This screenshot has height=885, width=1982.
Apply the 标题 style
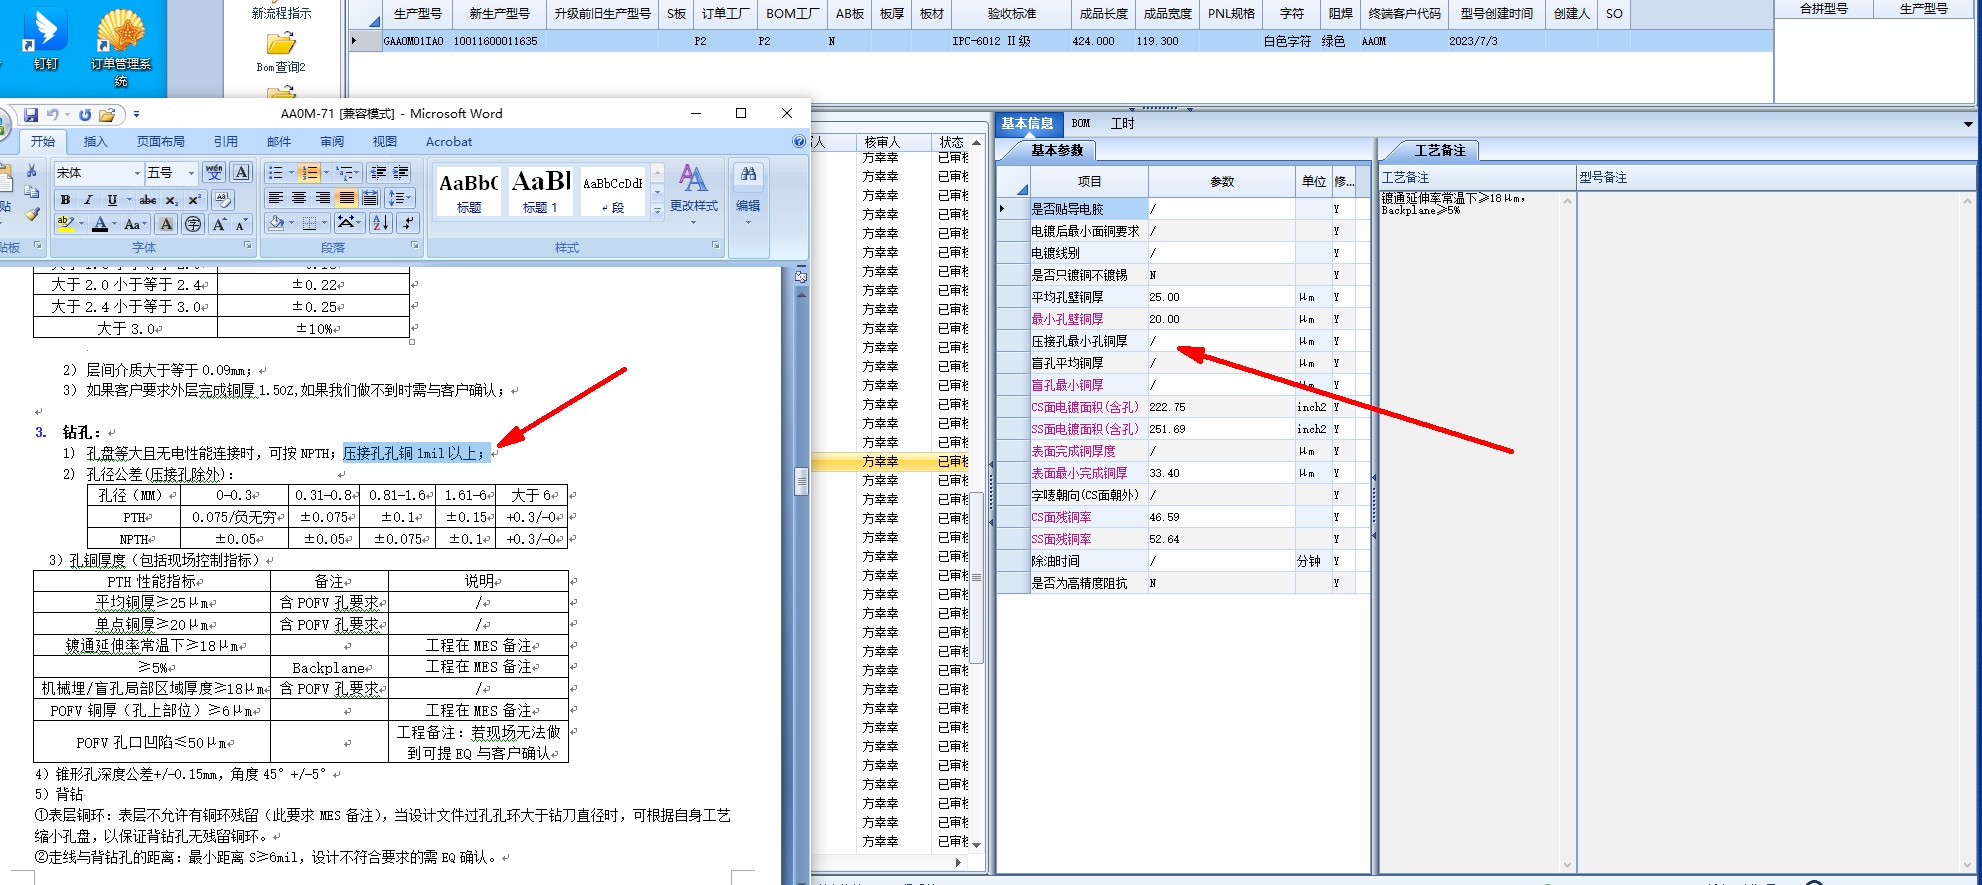[x=469, y=191]
